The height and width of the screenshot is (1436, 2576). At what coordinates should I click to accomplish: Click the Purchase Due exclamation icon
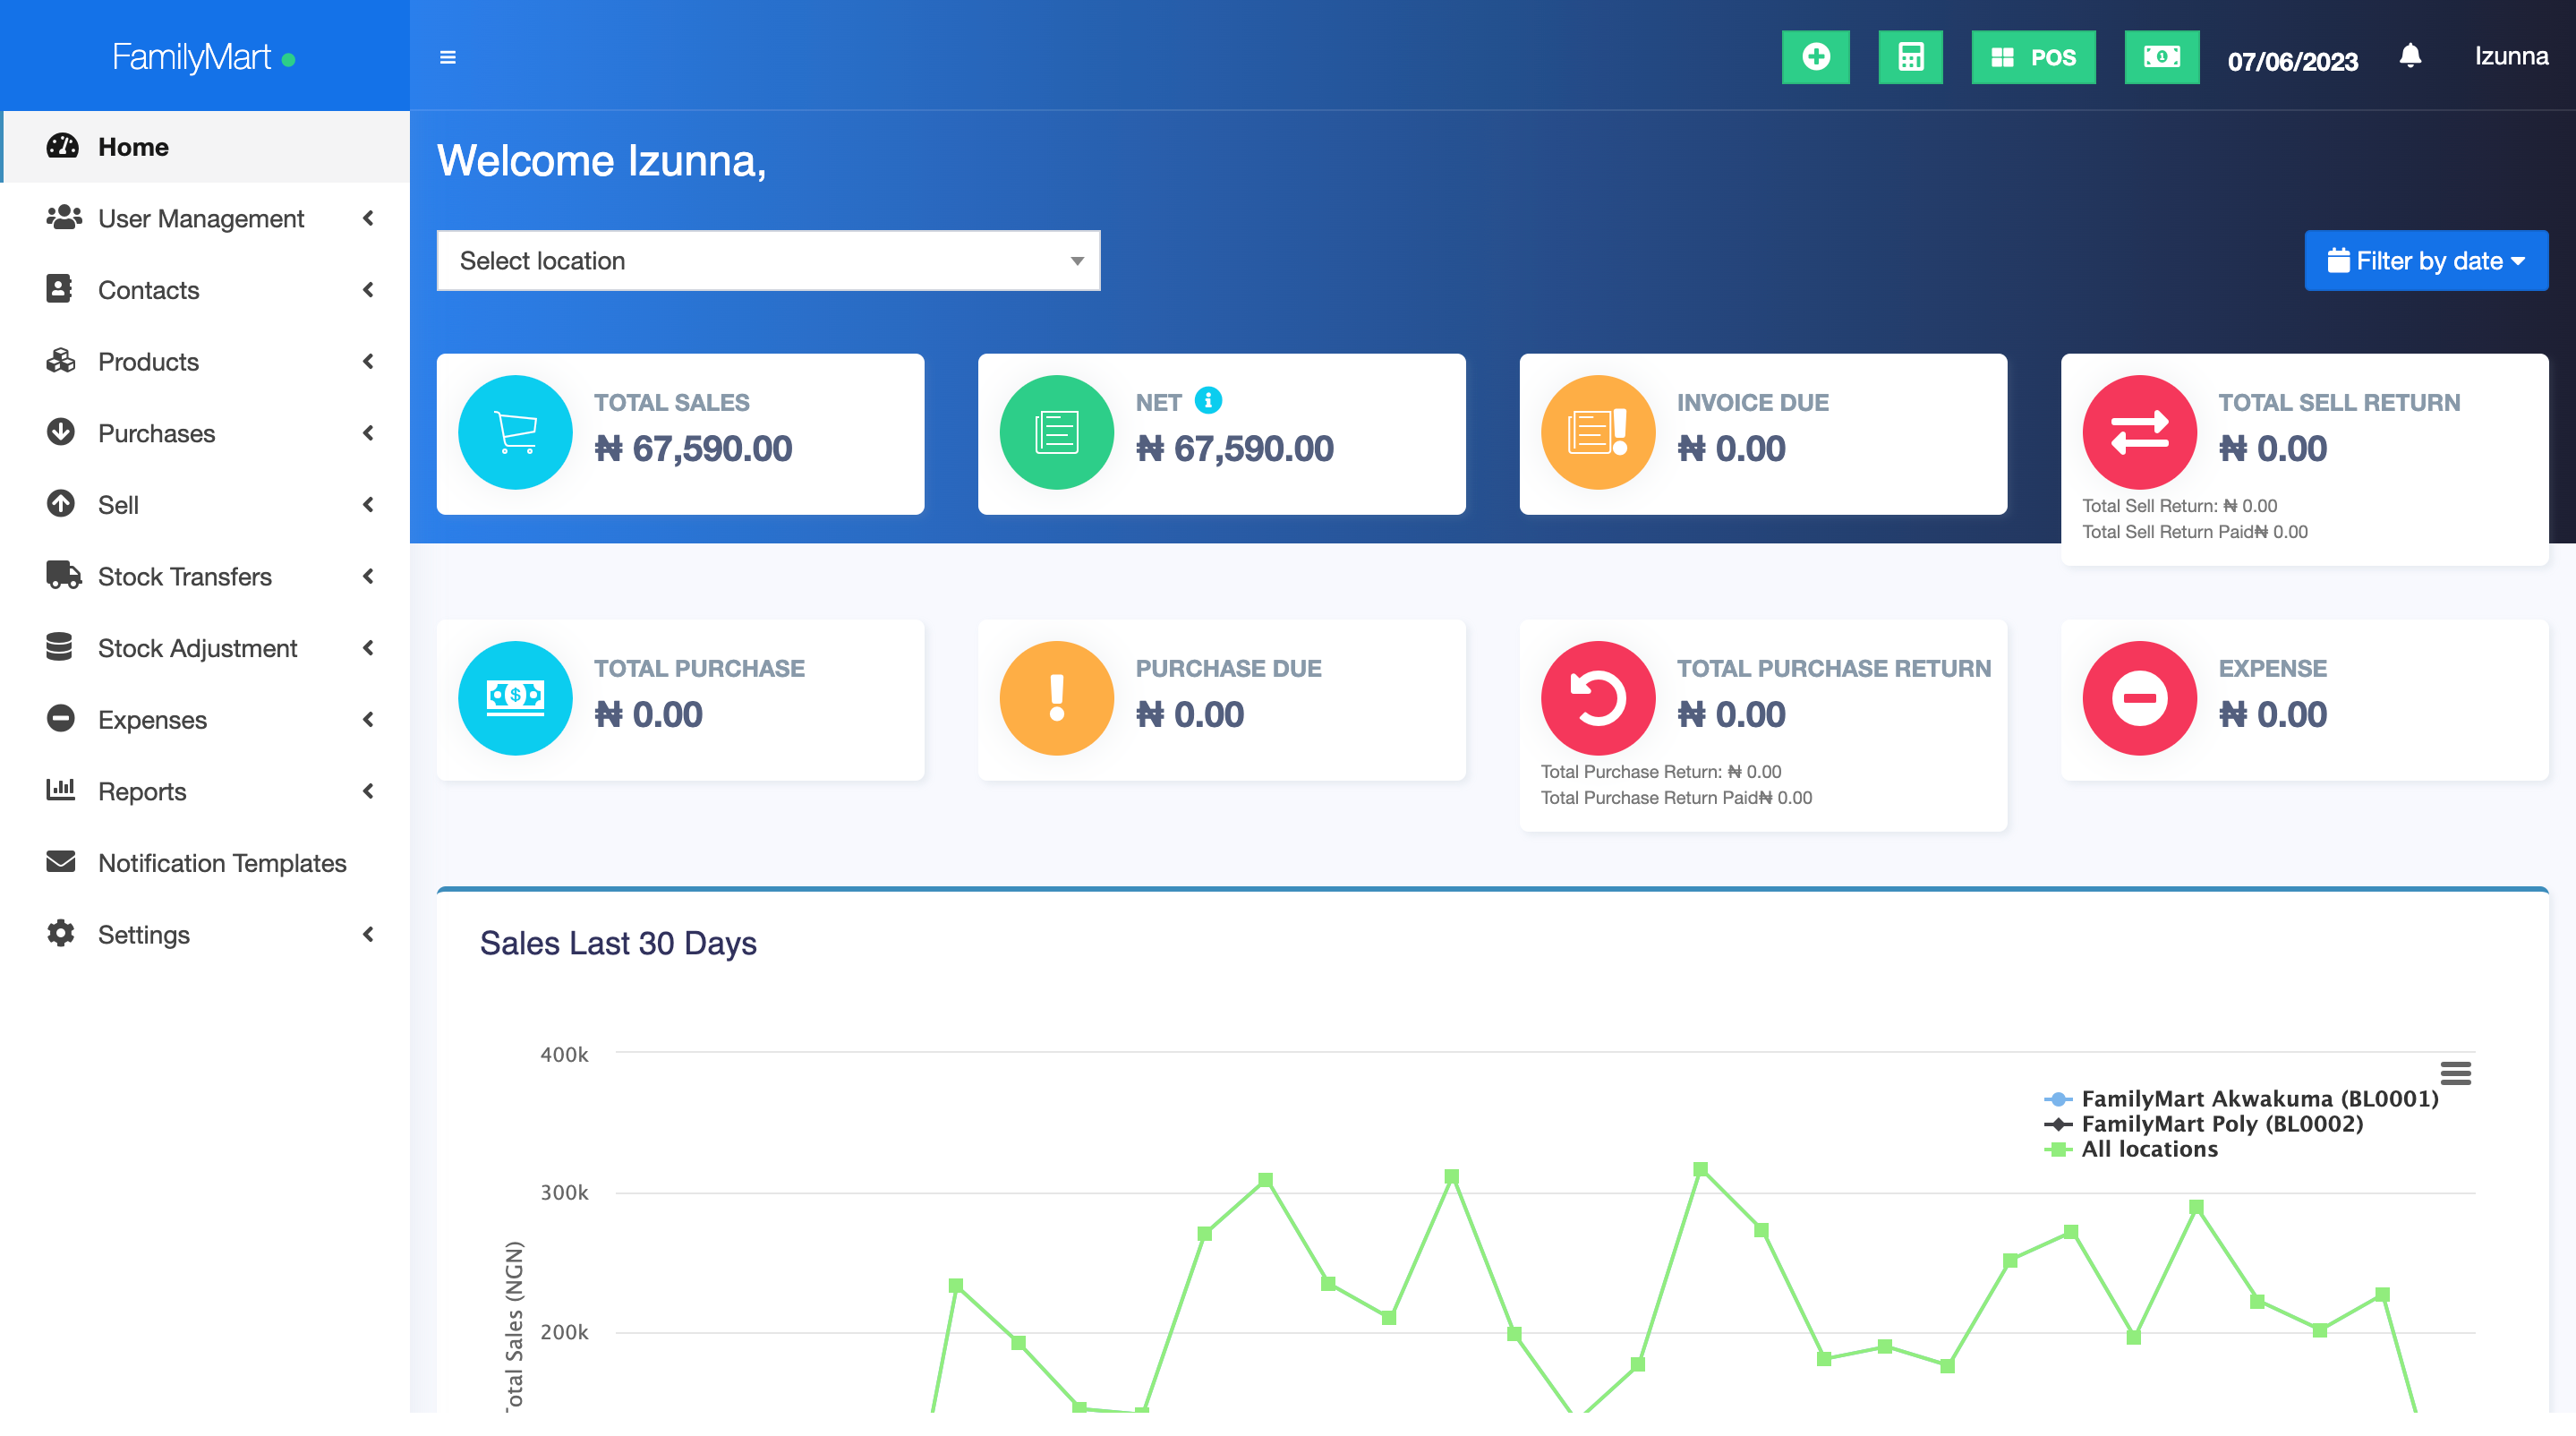1057,699
